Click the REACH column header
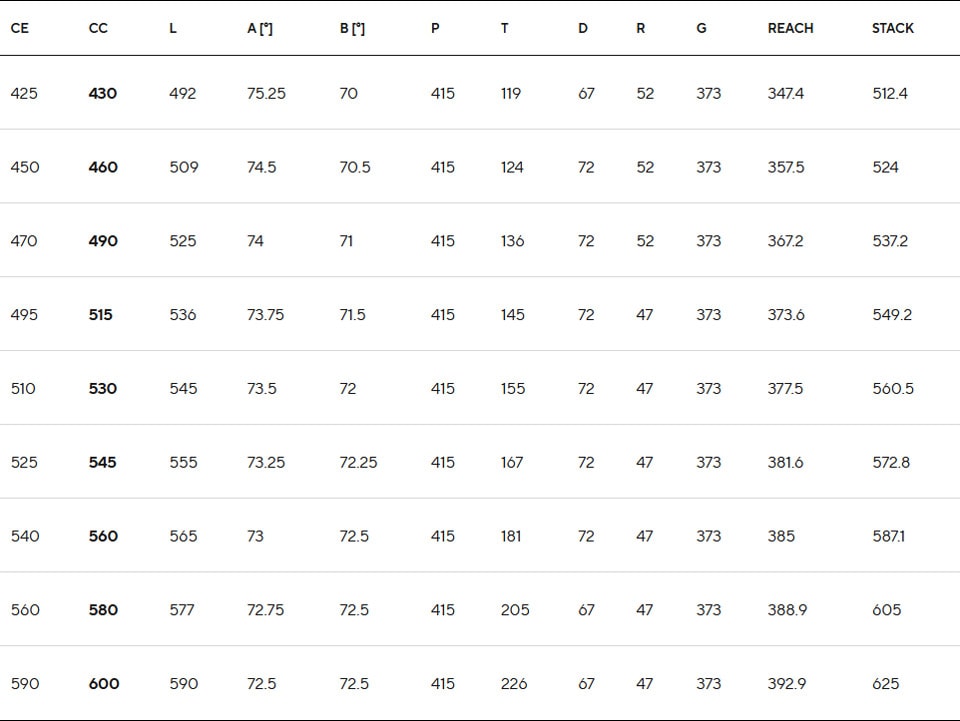960x721 pixels. [790, 28]
